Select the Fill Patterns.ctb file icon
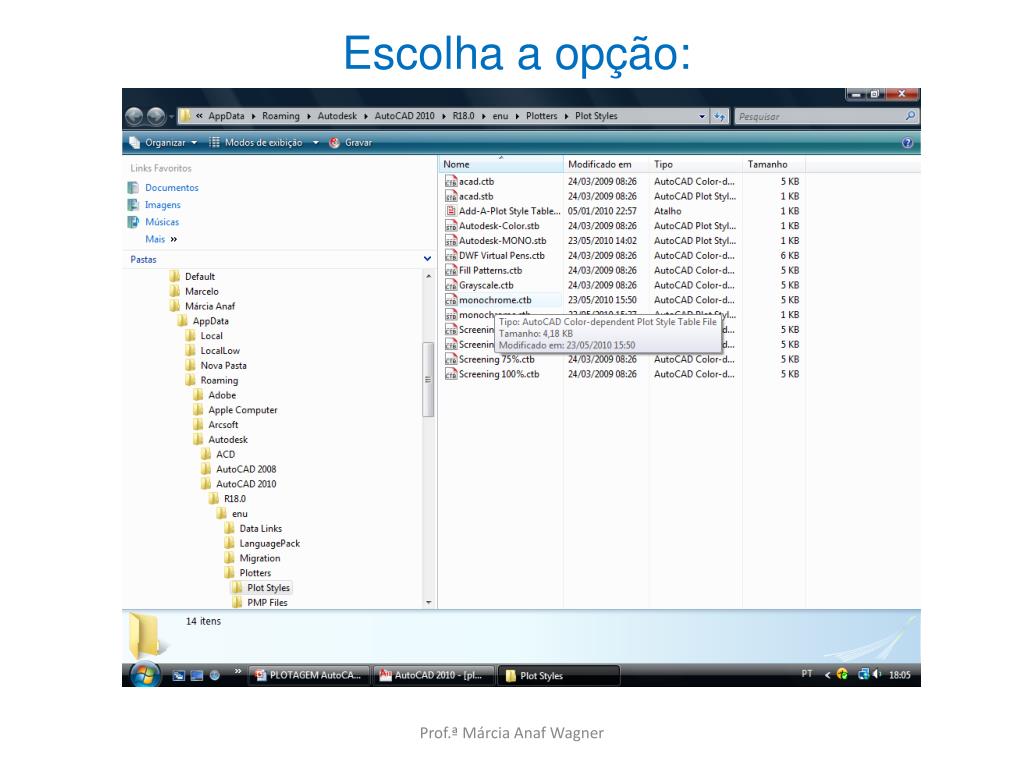The image size is (1024, 768). click(451, 270)
